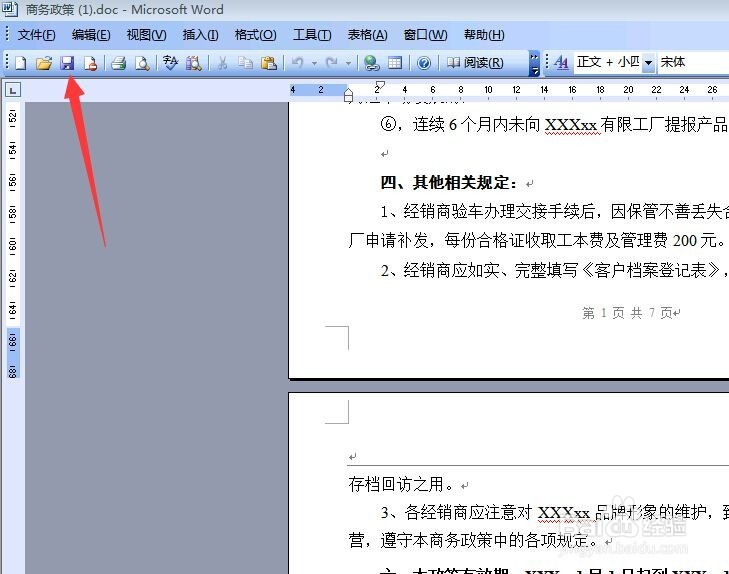
Task: Click footer text 第 1 页 共 7 页
Action: click(627, 313)
